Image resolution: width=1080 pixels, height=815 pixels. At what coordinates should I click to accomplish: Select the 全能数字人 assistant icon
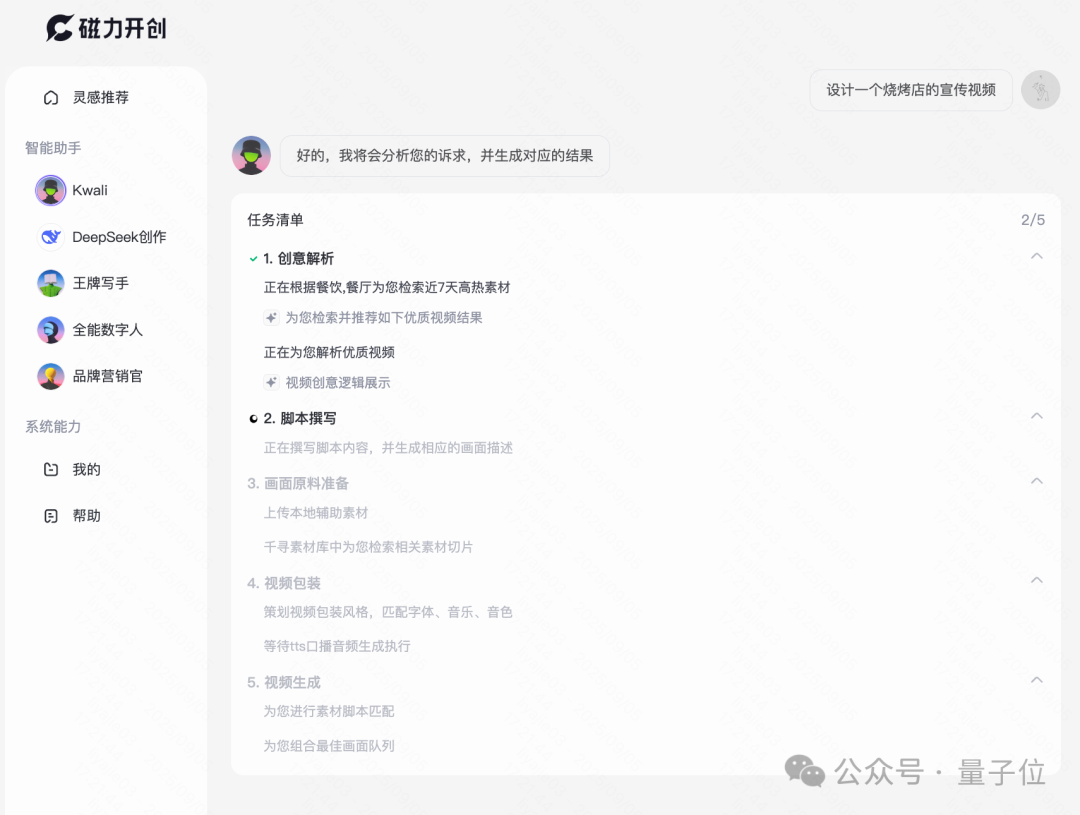(x=50, y=329)
